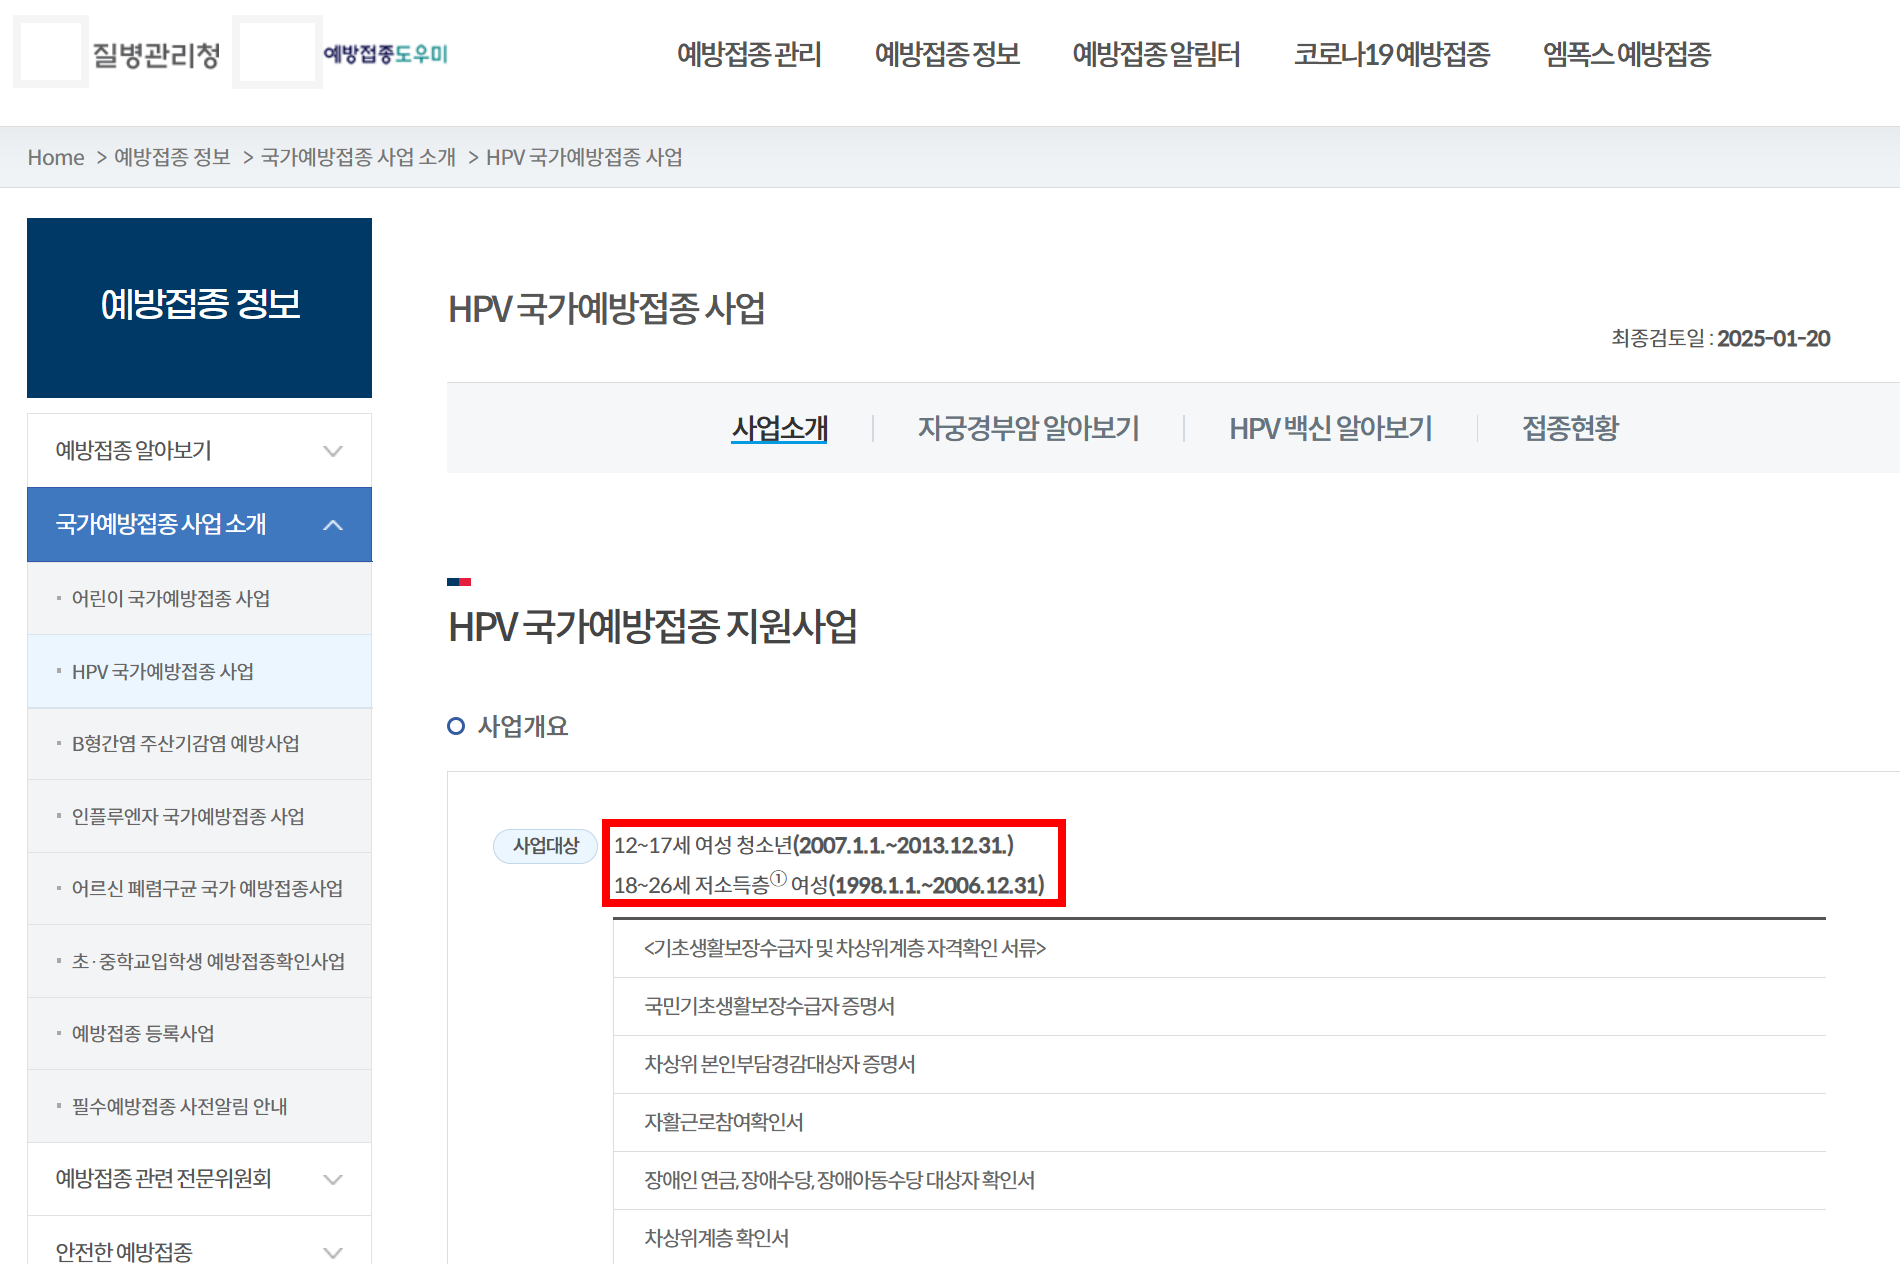This screenshot has height=1264, width=1900.
Task: Click the 예방접종도우미 logo
Action: 342,53
